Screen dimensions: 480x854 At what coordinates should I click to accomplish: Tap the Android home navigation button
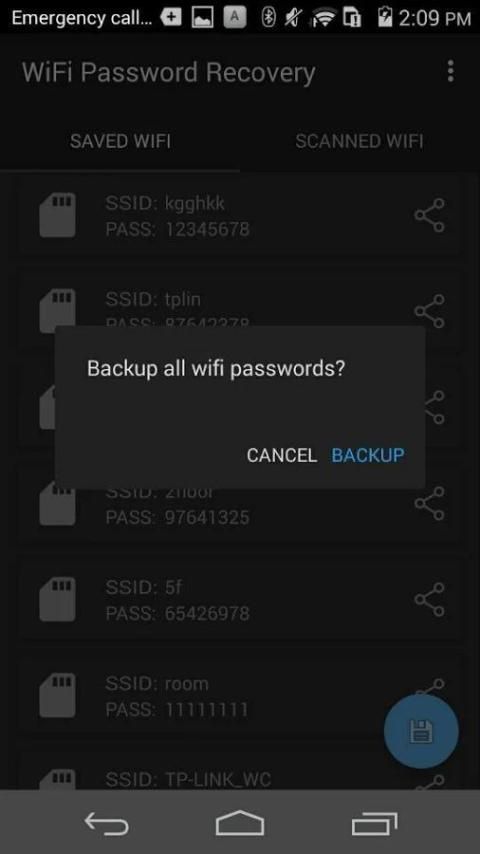(x=240, y=822)
